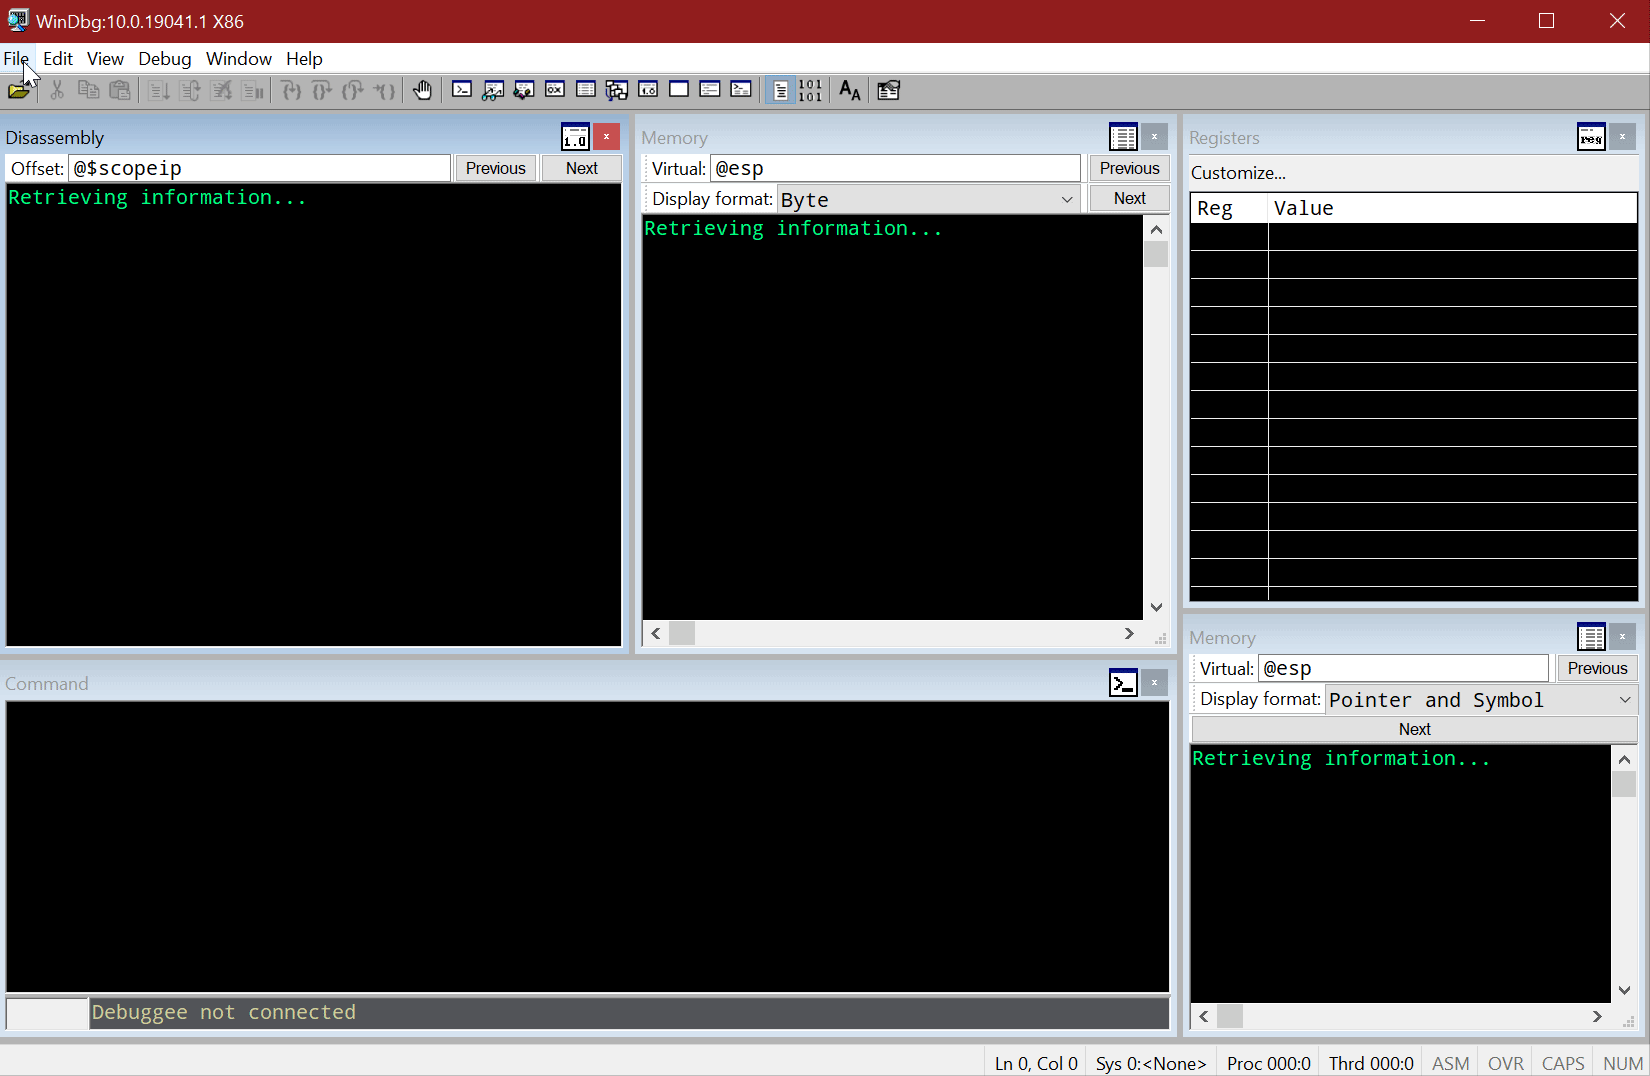
Task: Click the Run to Cursor toolbar icon
Action: click(x=385, y=90)
